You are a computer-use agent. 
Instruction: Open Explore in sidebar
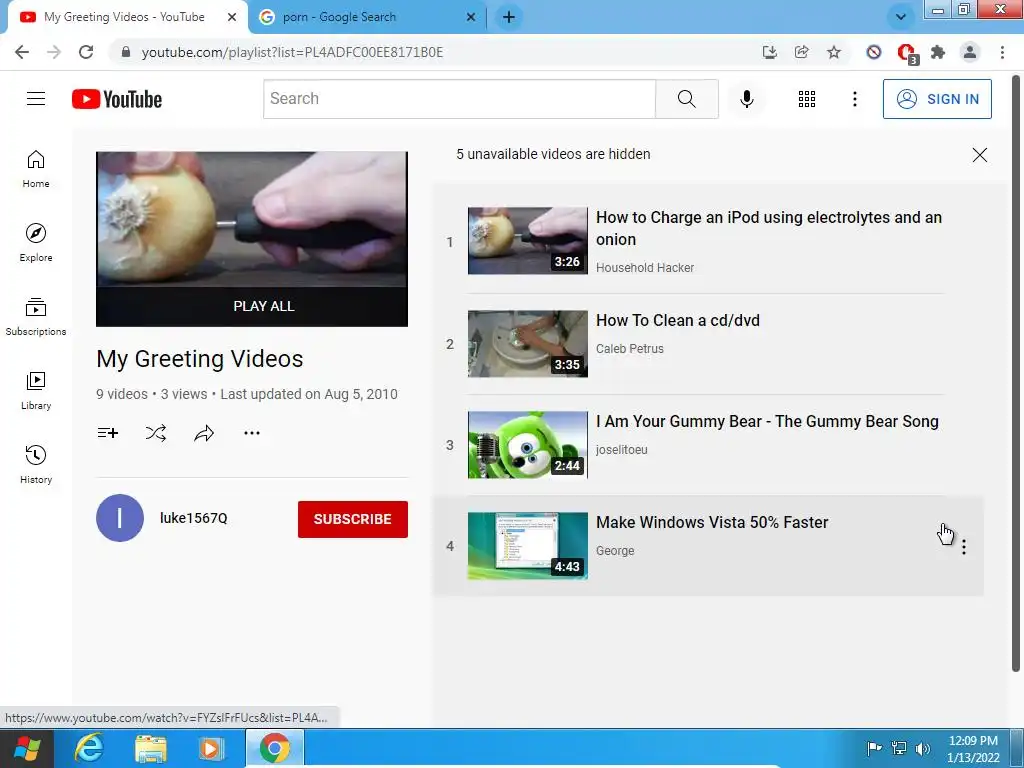coord(36,243)
